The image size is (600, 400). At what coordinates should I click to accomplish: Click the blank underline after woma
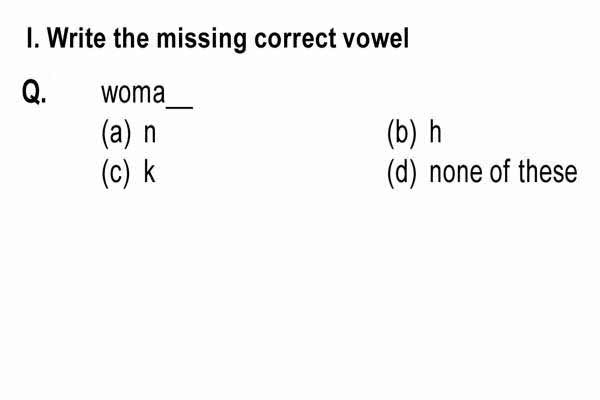[179, 108]
